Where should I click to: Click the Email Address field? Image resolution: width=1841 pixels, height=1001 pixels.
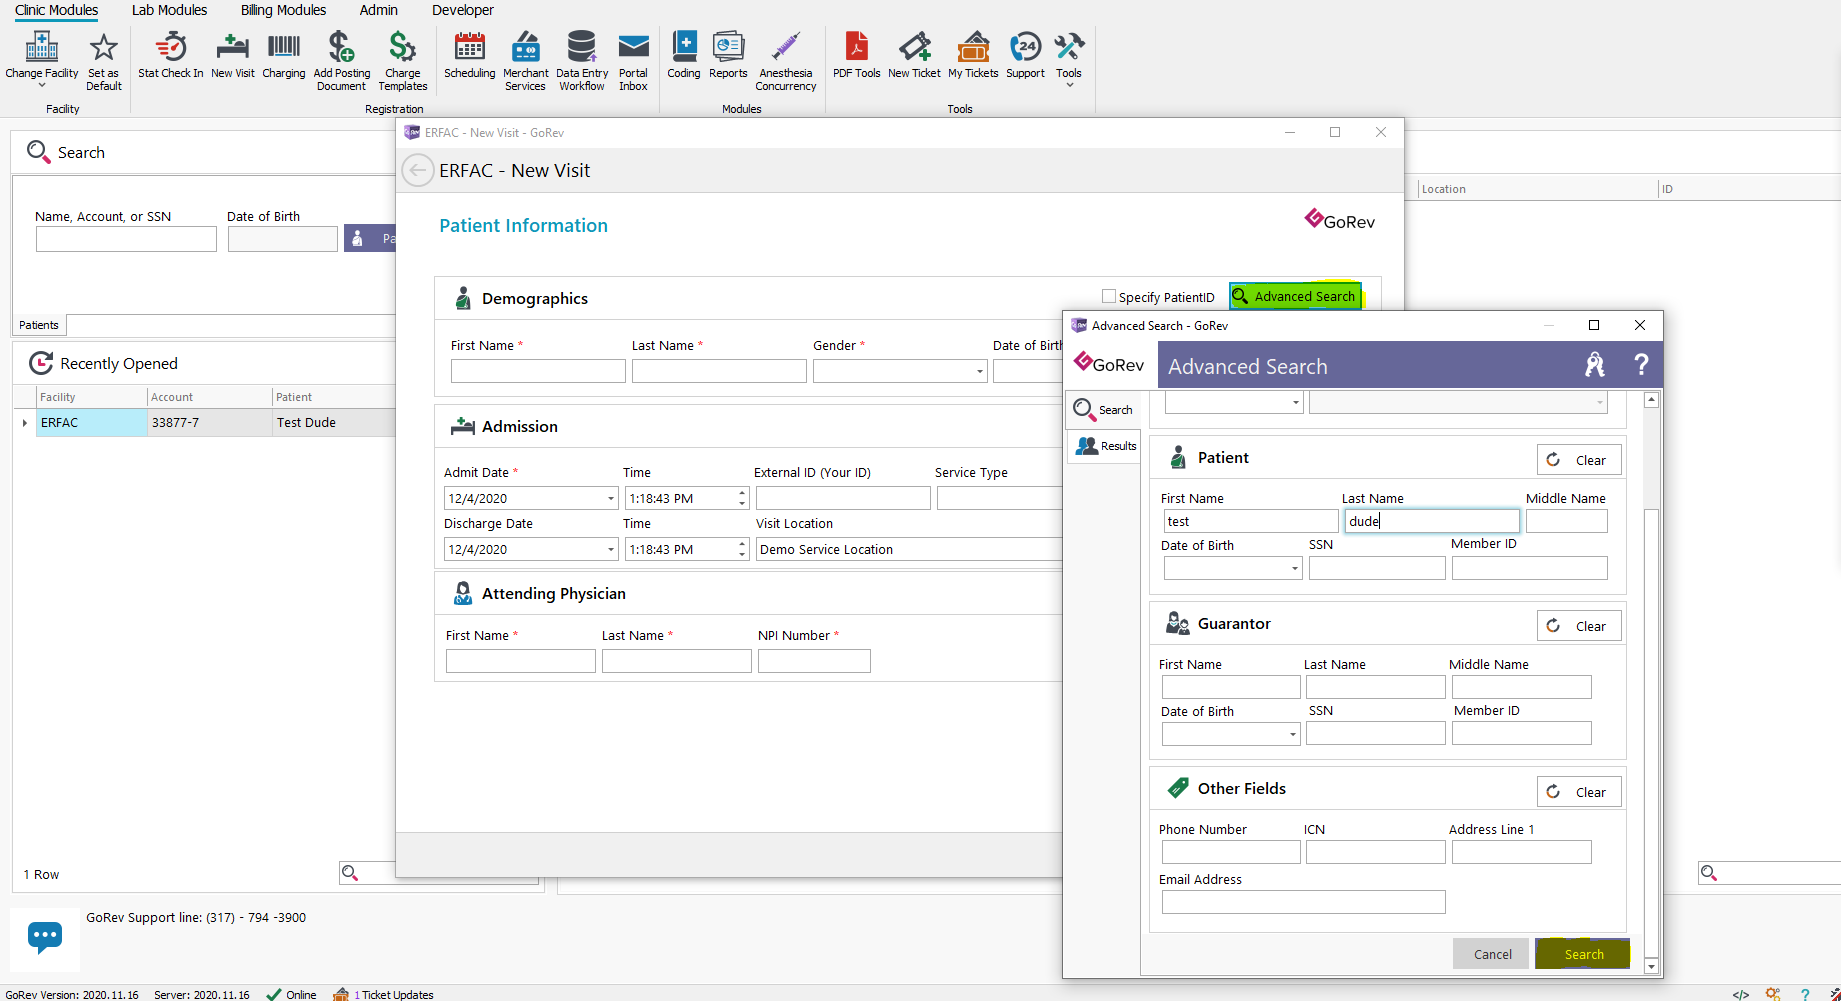click(x=1303, y=902)
